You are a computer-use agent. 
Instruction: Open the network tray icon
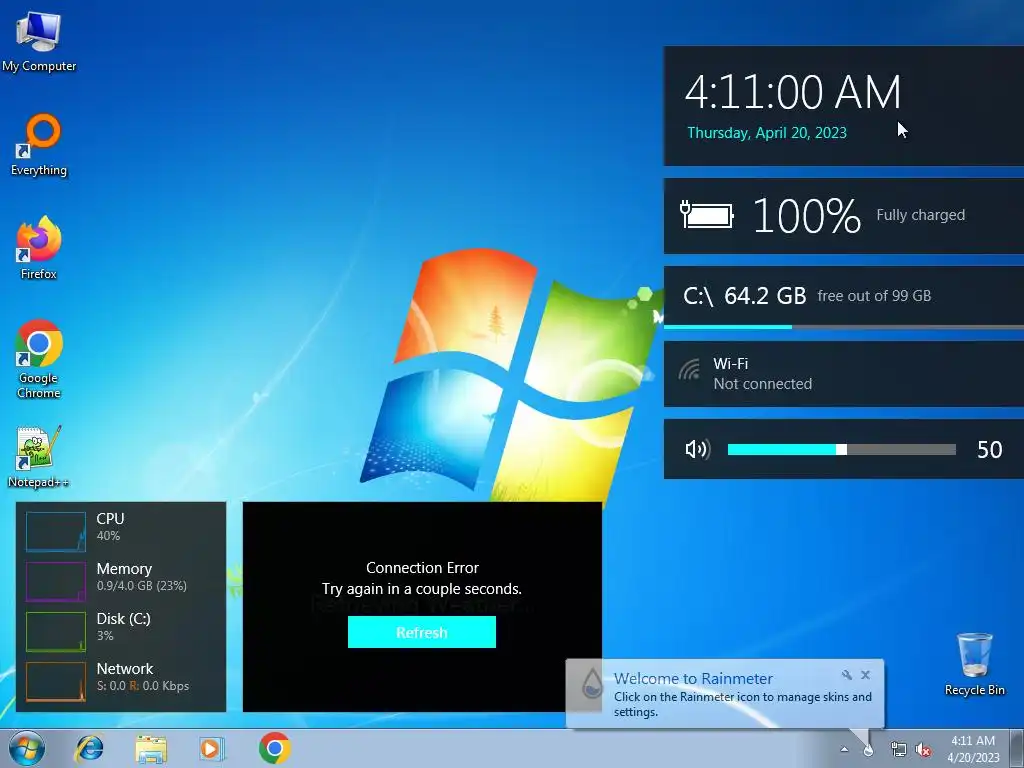tap(899, 750)
